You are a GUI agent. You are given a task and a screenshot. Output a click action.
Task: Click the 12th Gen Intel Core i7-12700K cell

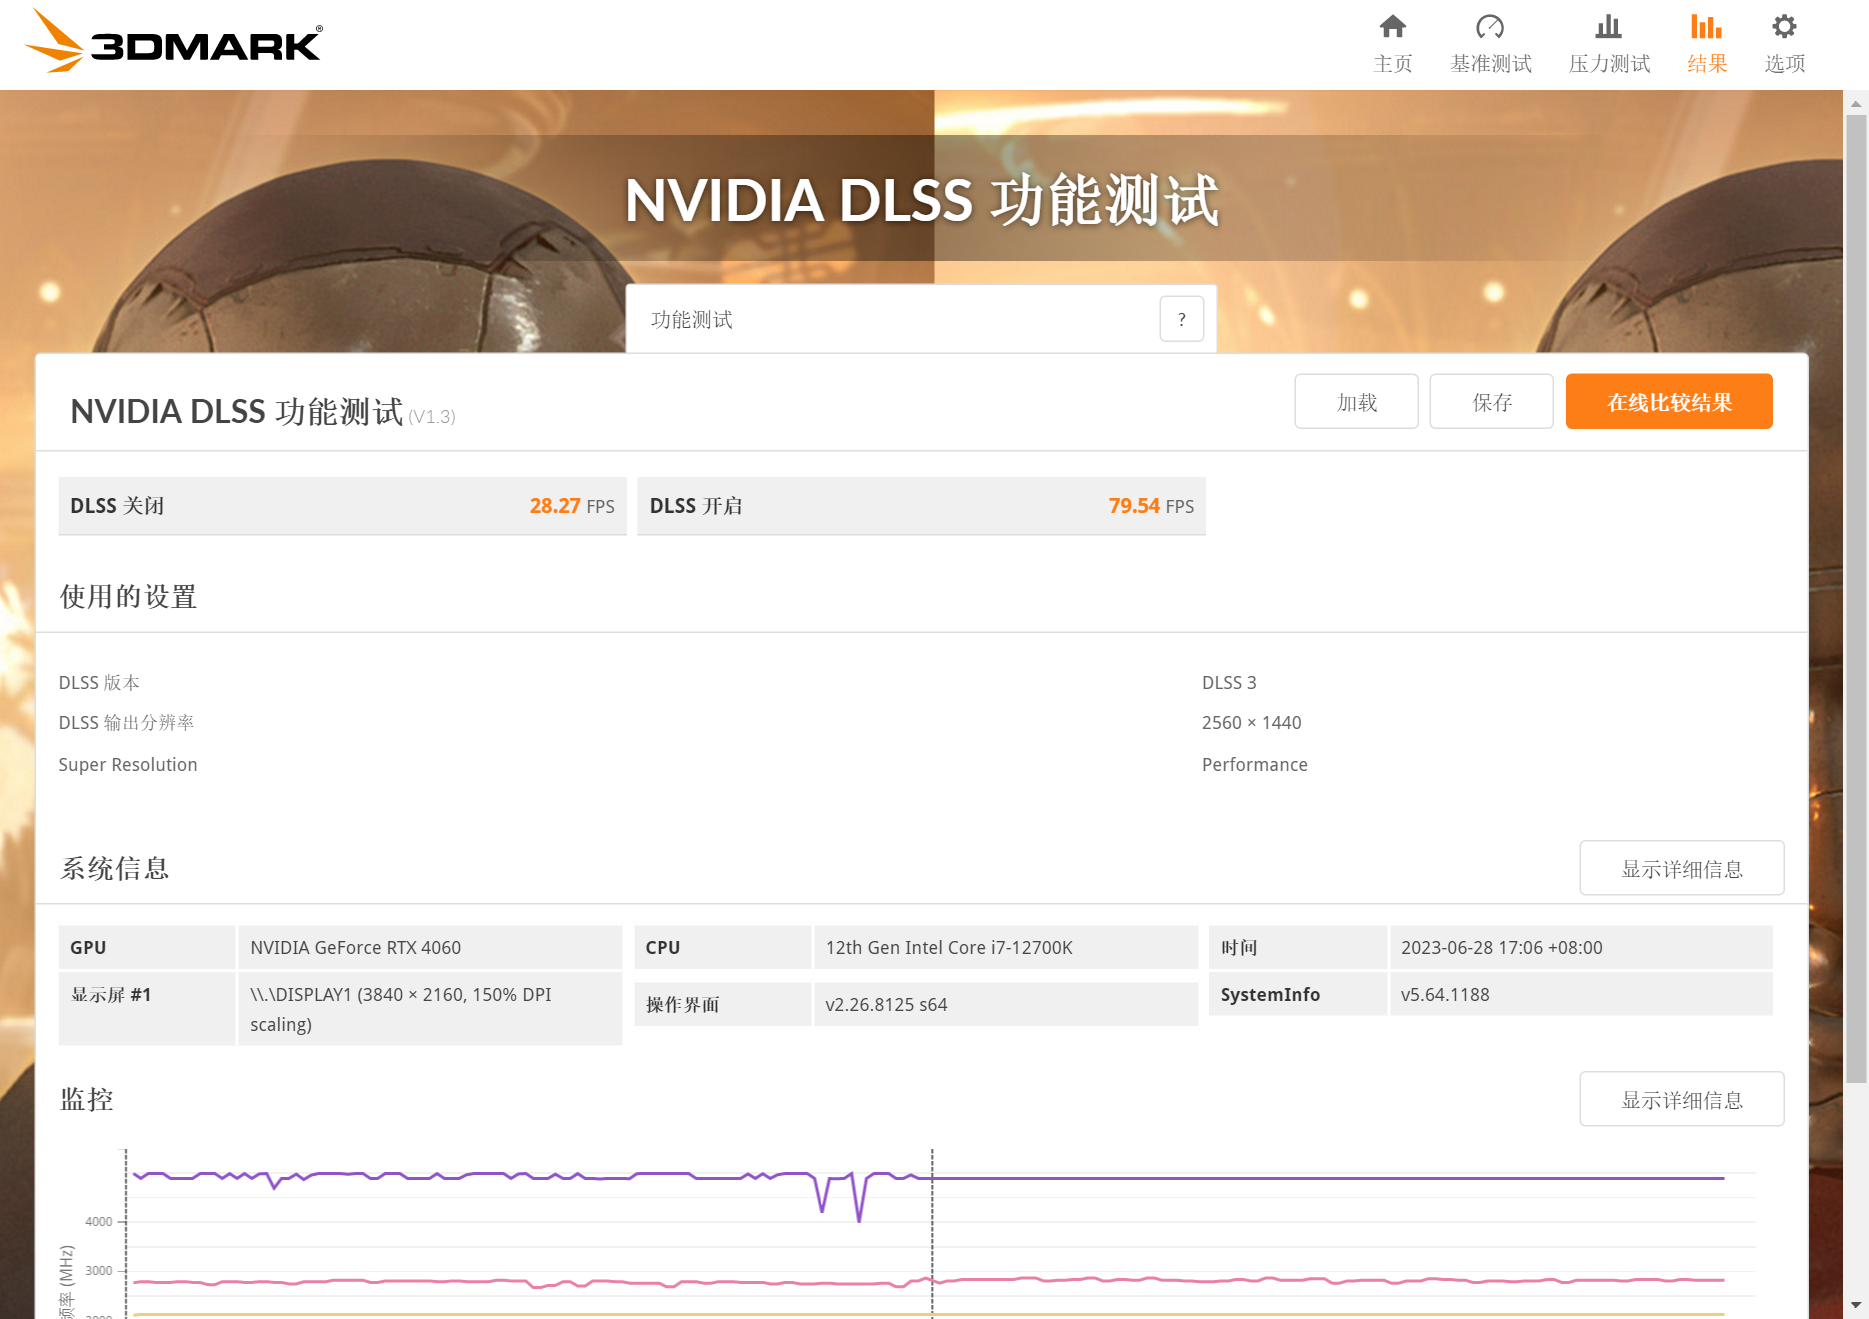(1005, 947)
